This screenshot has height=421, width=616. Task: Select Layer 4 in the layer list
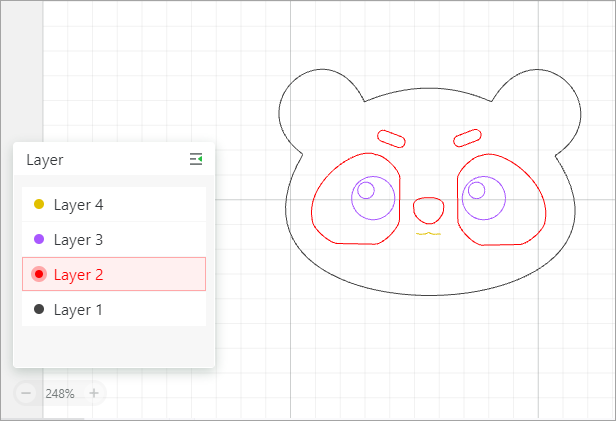click(114, 204)
